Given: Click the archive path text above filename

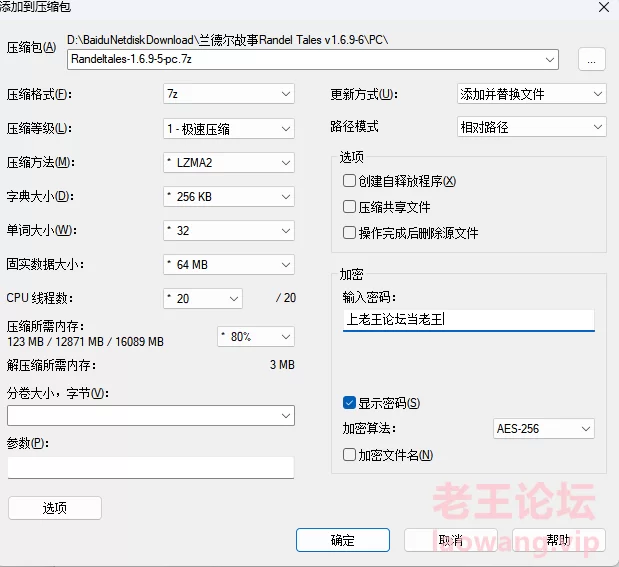Looking at the screenshot, I should point(228,40).
